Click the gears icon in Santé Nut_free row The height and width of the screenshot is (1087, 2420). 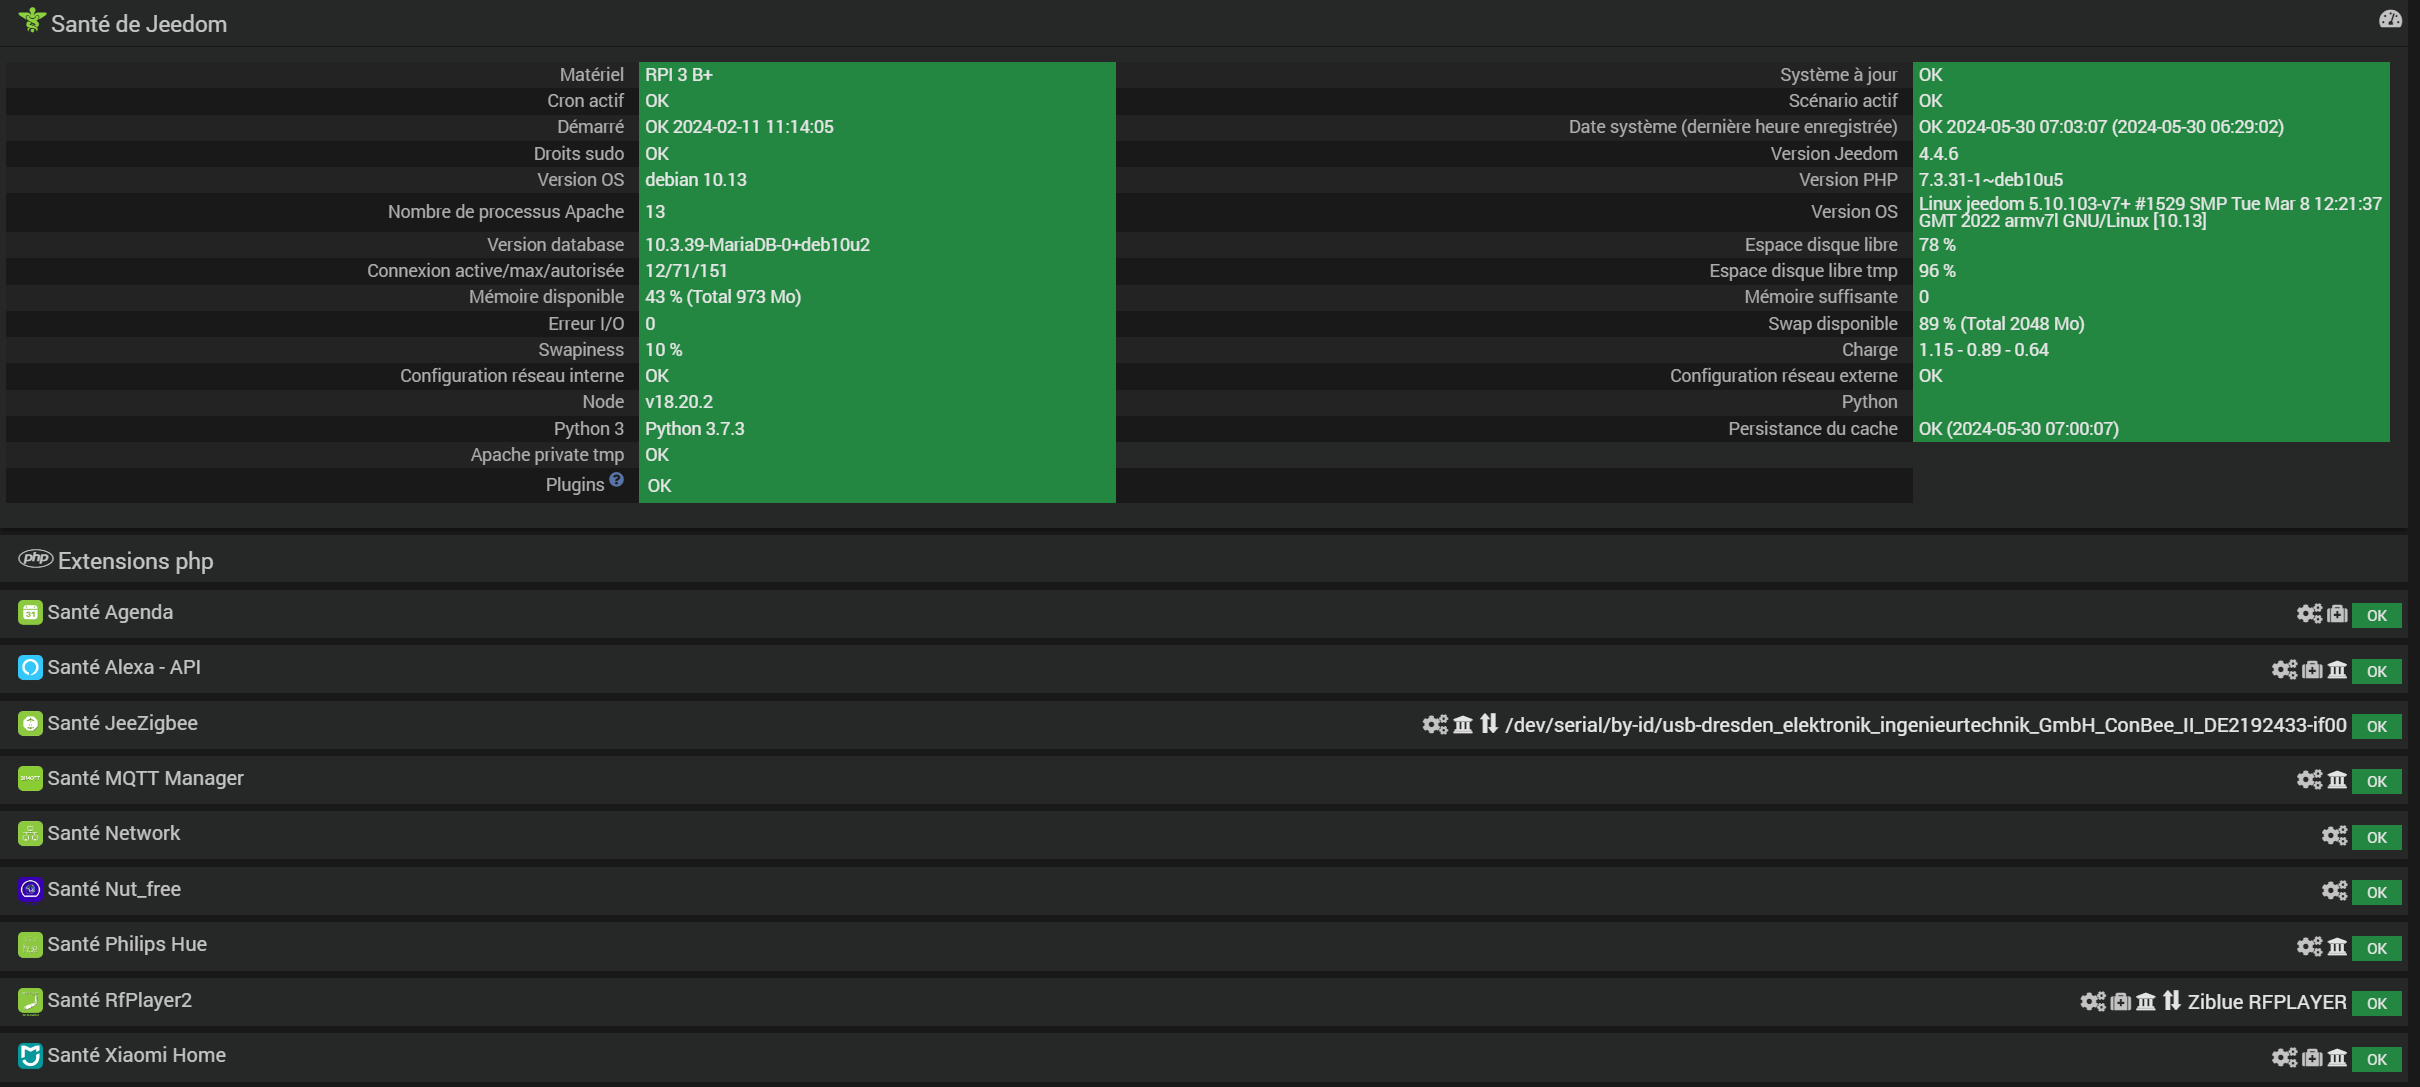point(2334,891)
